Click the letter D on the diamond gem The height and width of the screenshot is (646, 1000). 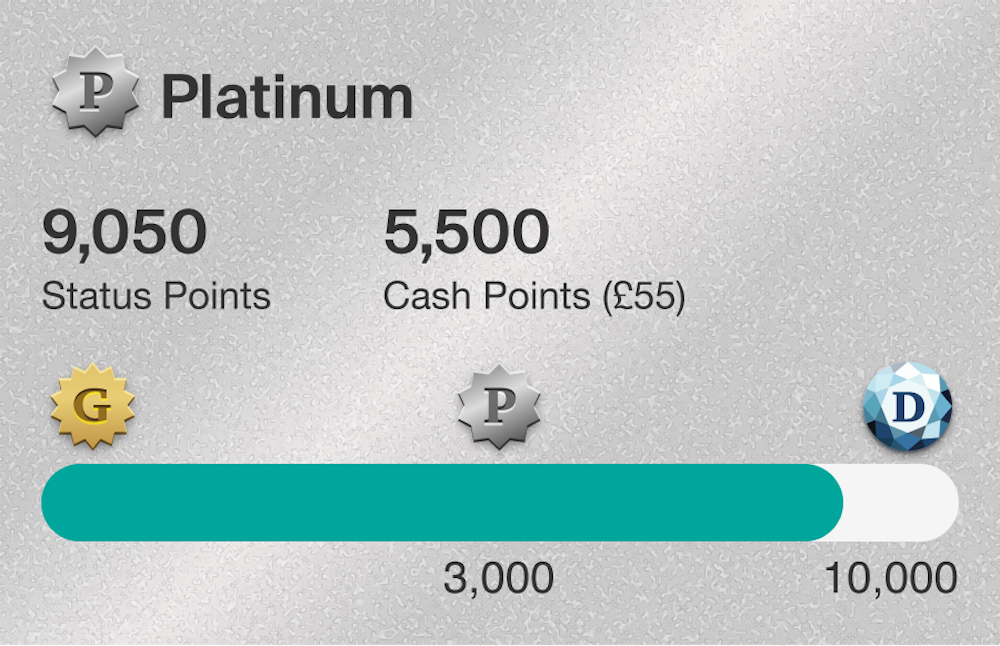[907, 407]
